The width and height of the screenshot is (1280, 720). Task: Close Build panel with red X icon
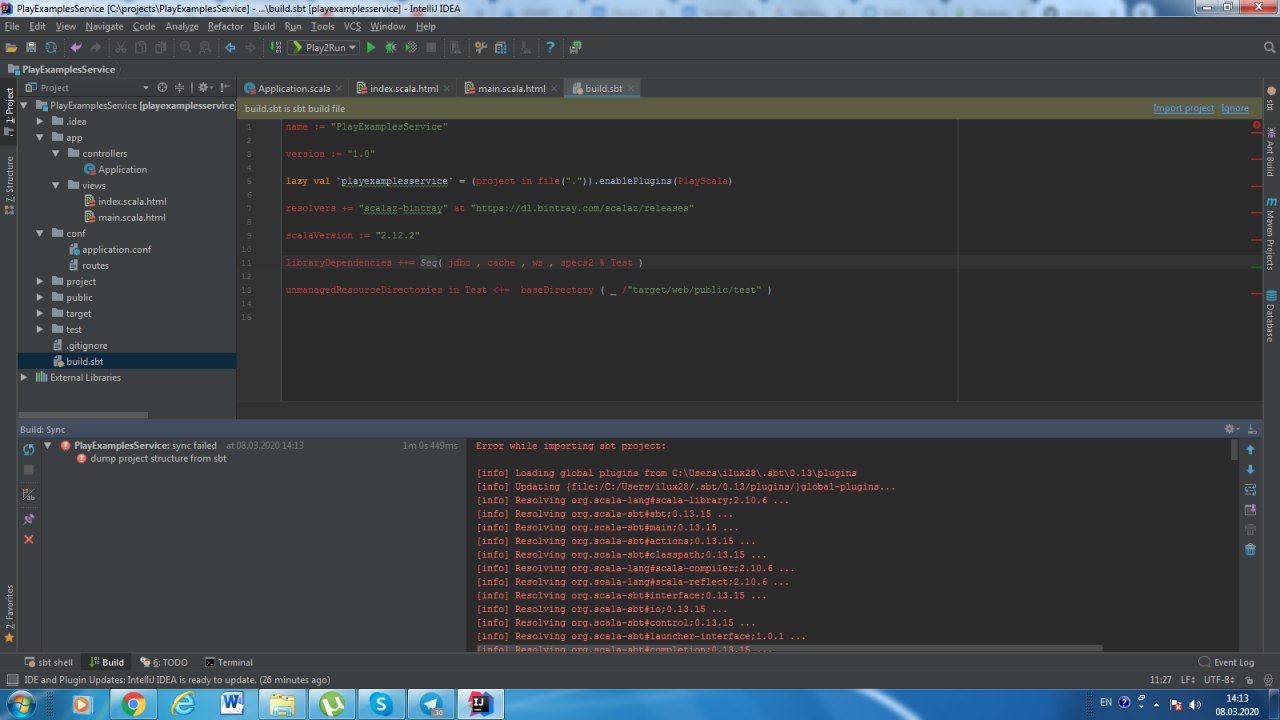(x=28, y=539)
